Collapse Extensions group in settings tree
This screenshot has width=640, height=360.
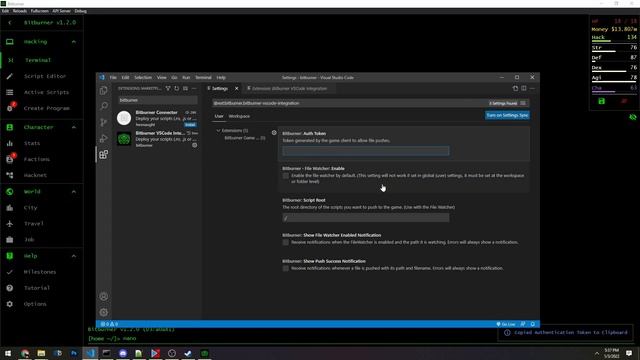pyautogui.click(x=218, y=131)
